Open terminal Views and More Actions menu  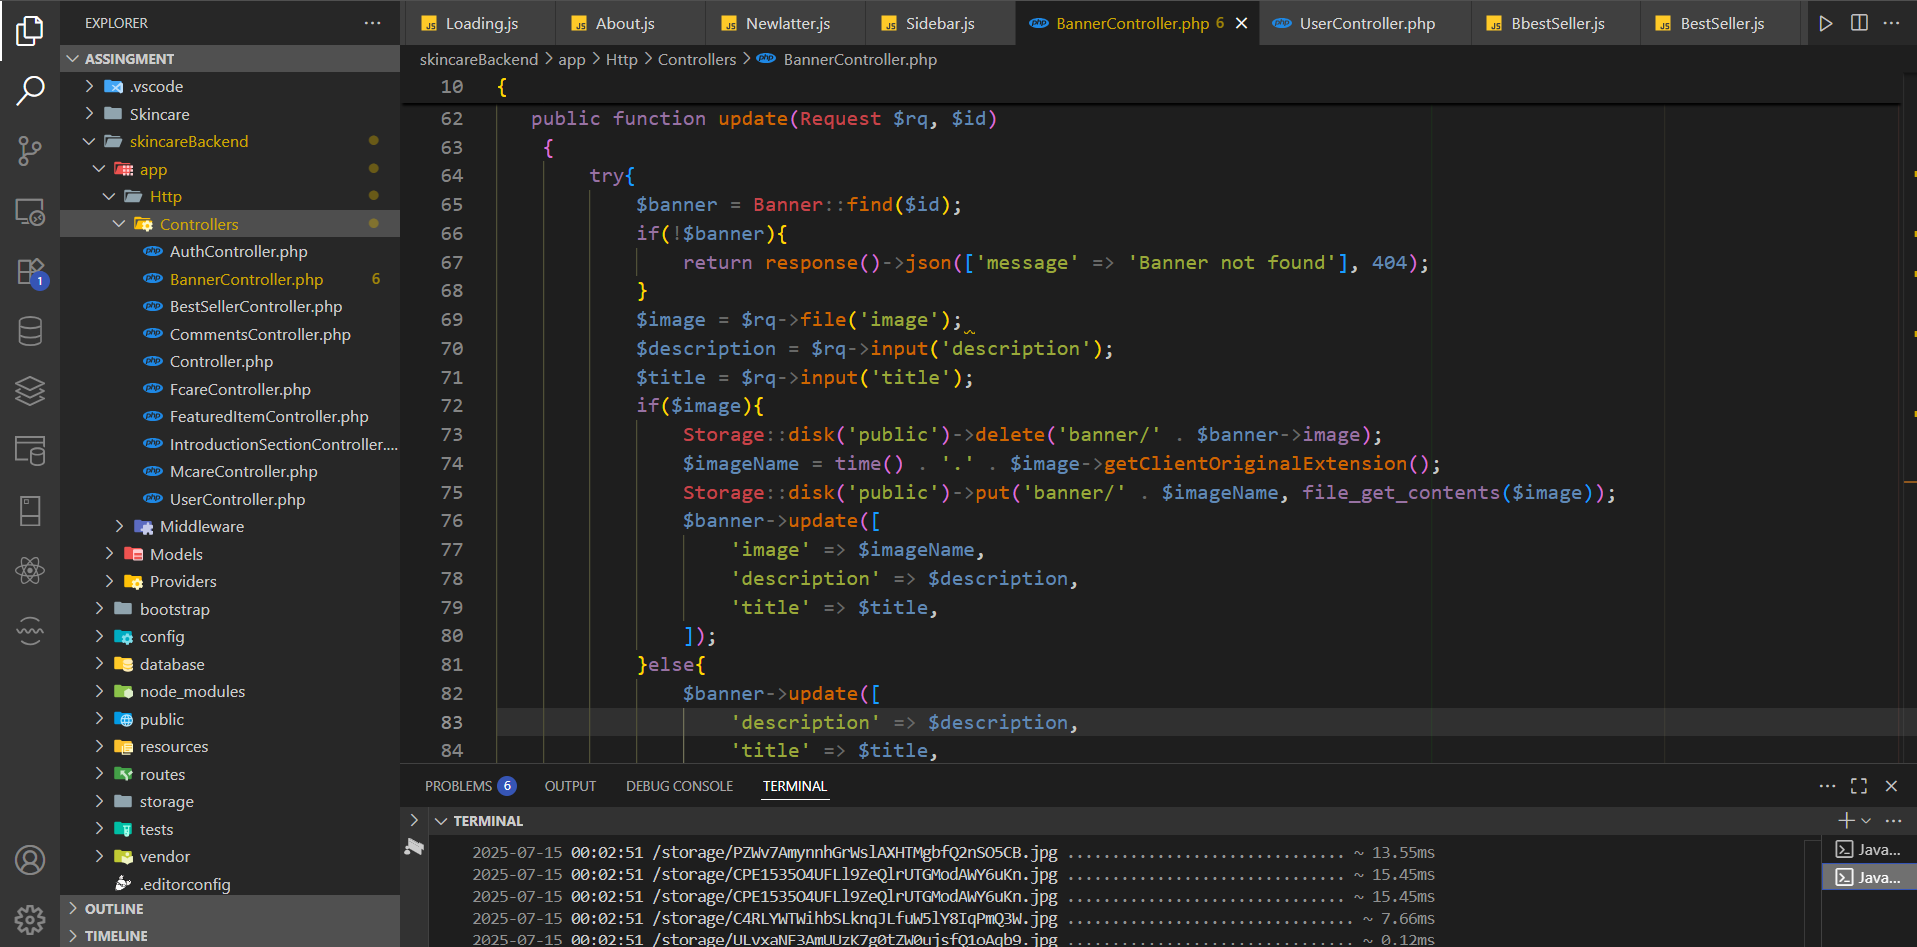(1893, 820)
